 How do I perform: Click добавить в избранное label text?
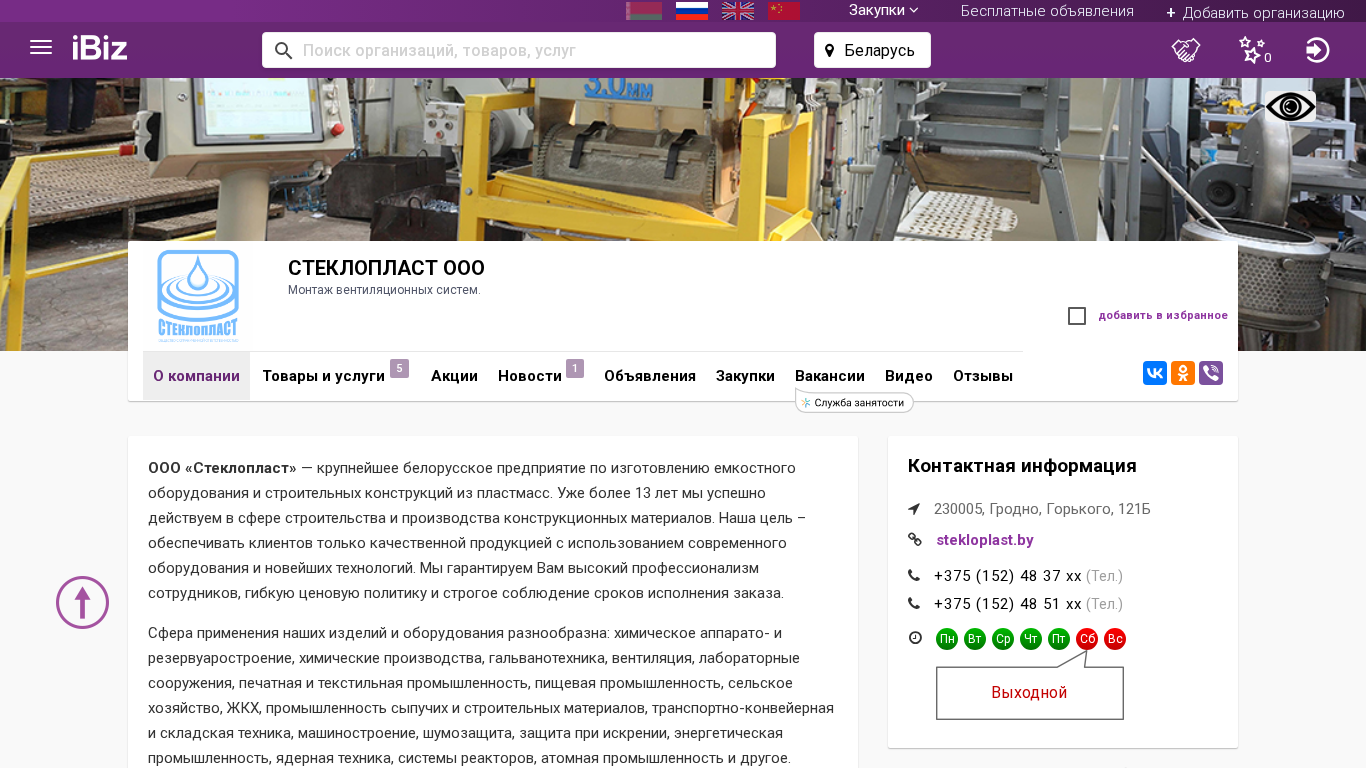tap(1163, 316)
